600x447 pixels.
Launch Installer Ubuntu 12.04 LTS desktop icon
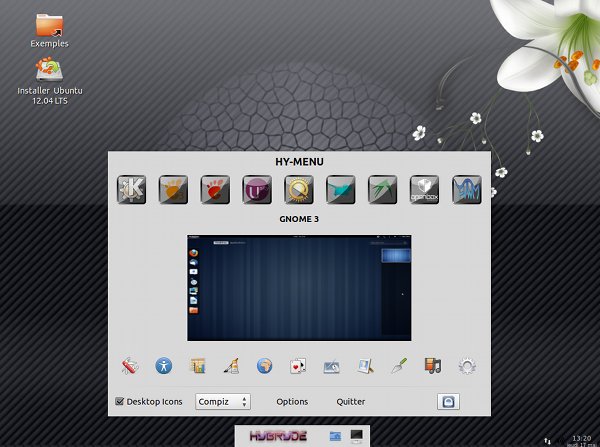(50, 81)
